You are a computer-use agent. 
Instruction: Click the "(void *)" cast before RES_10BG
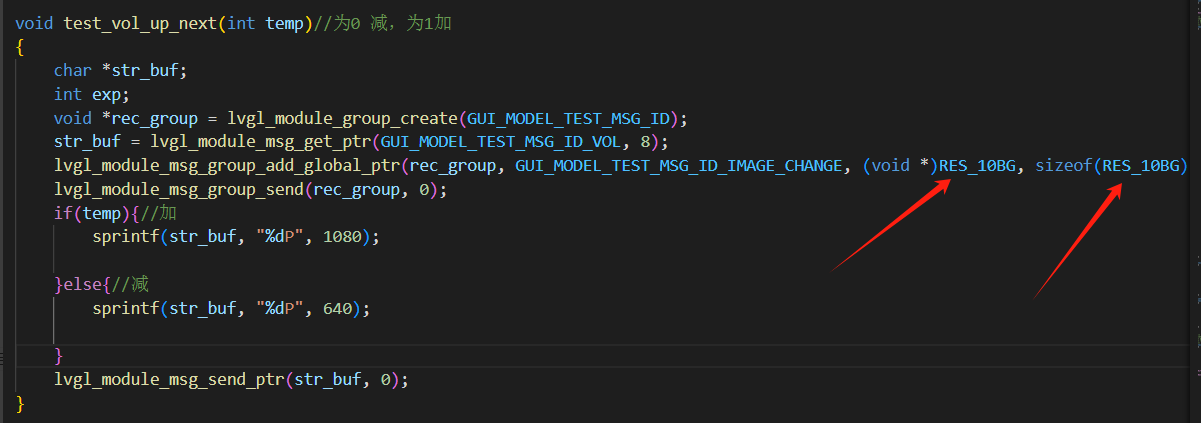[899, 165]
